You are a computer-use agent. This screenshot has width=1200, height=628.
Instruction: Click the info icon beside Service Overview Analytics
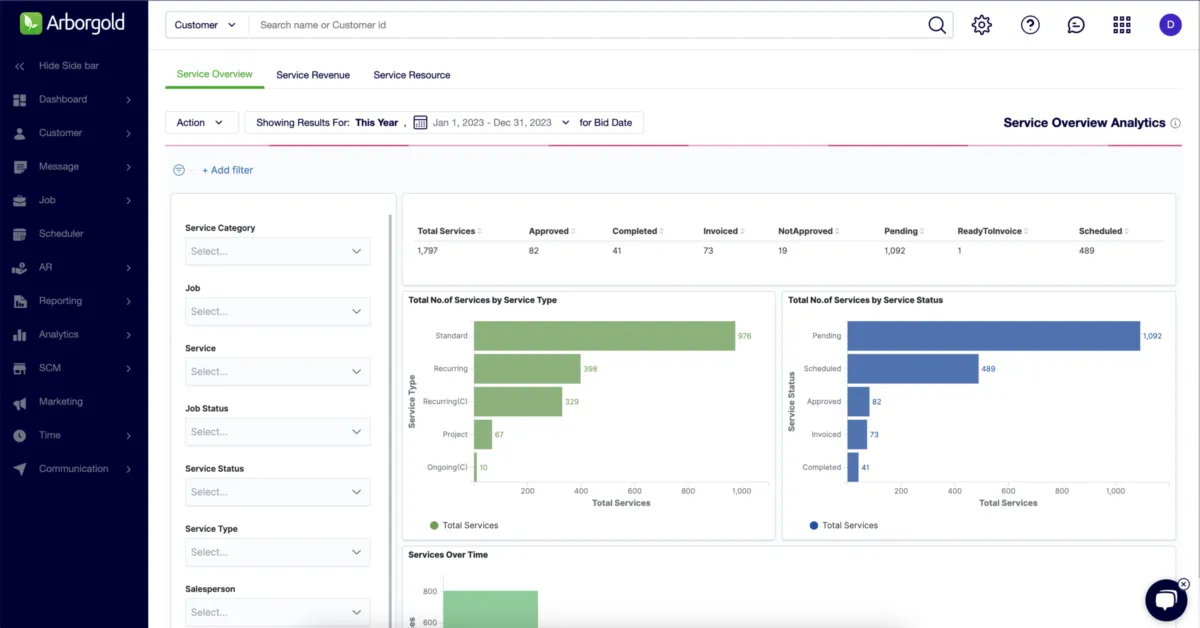click(x=1175, y=123)
